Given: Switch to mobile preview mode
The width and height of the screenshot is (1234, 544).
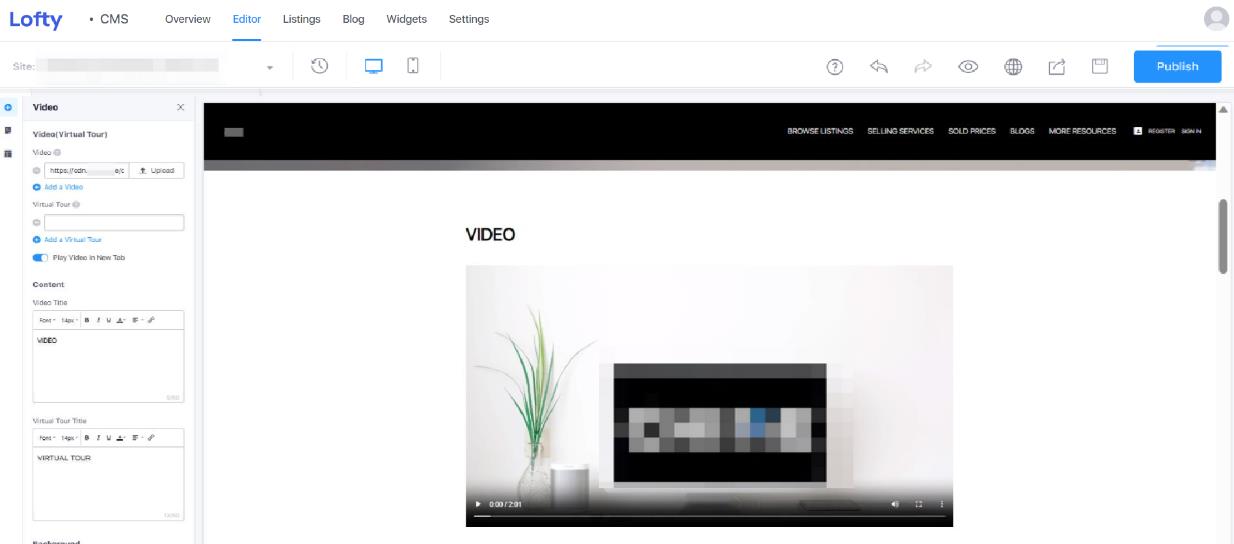Looking at the screenshot, I should 412,66.
